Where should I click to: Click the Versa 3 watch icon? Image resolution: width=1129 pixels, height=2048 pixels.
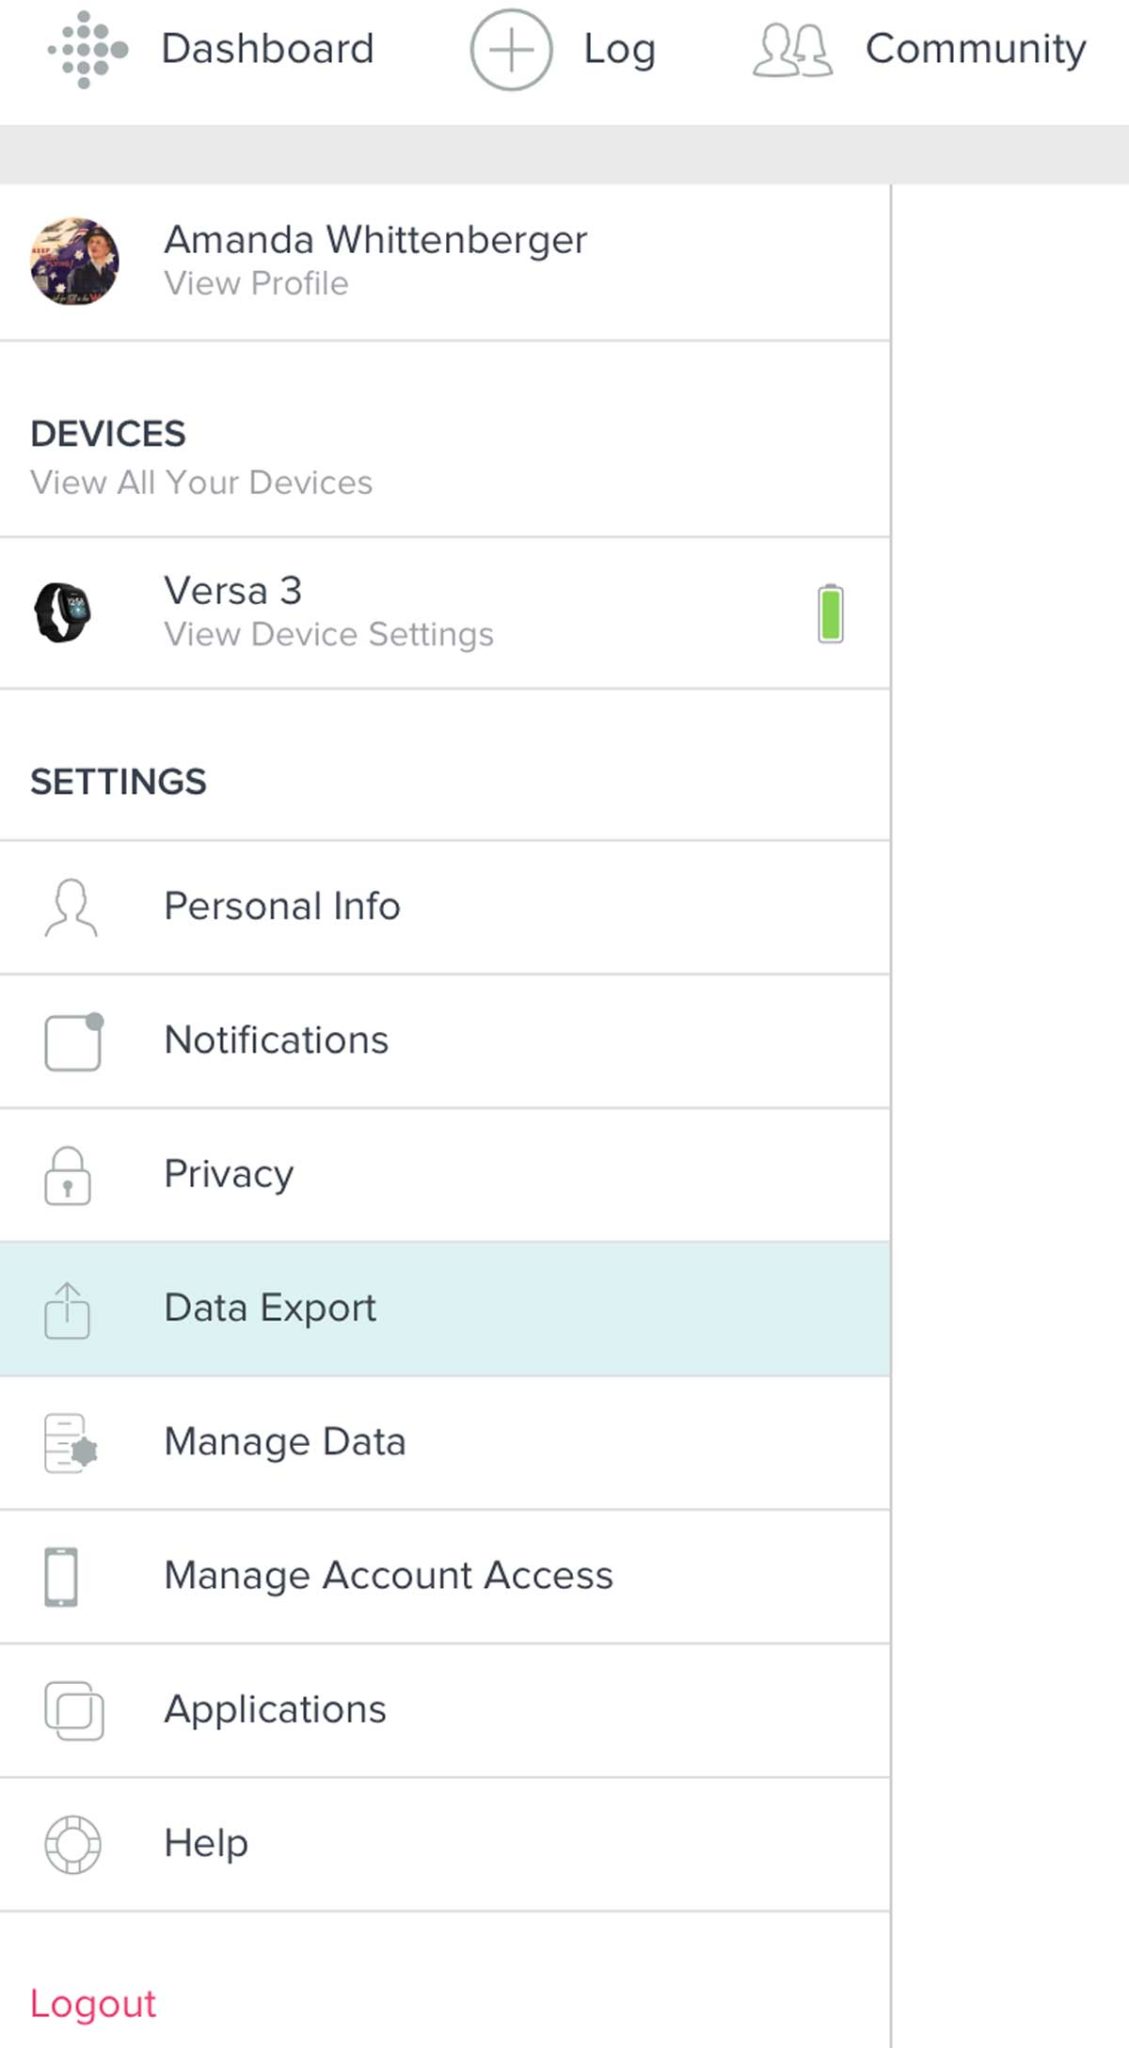[x=66, y=612]
